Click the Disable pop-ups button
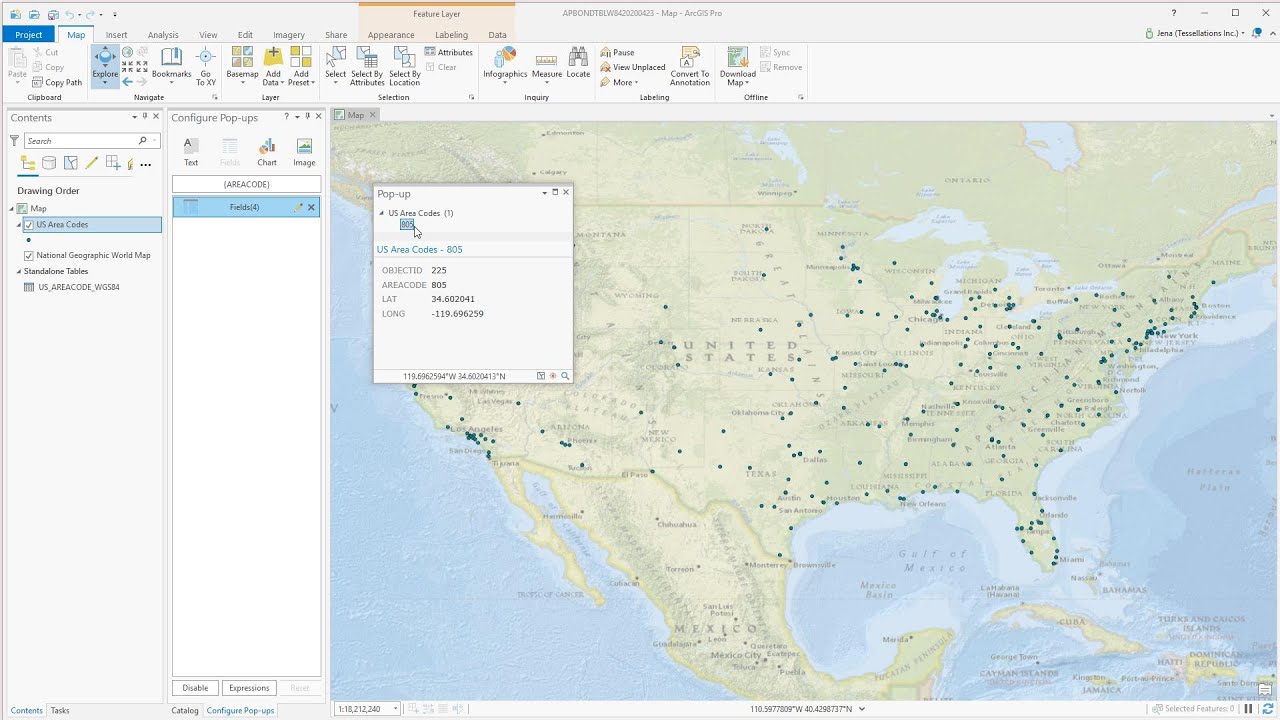Screen dimensions: 1280x720 coord(195,688)
